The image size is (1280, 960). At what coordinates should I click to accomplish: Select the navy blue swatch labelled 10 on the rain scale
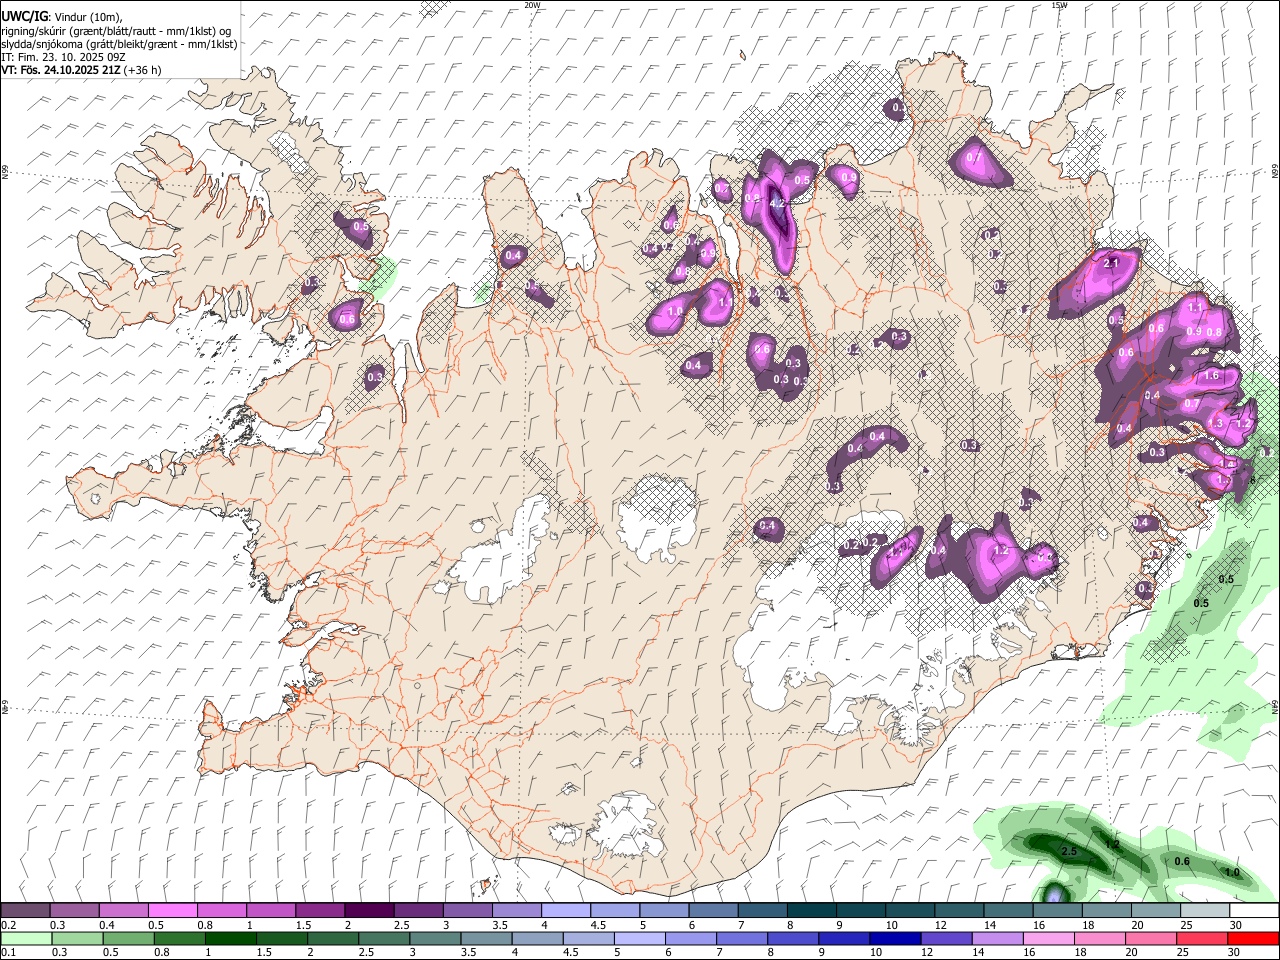click(x=894, y=938)
